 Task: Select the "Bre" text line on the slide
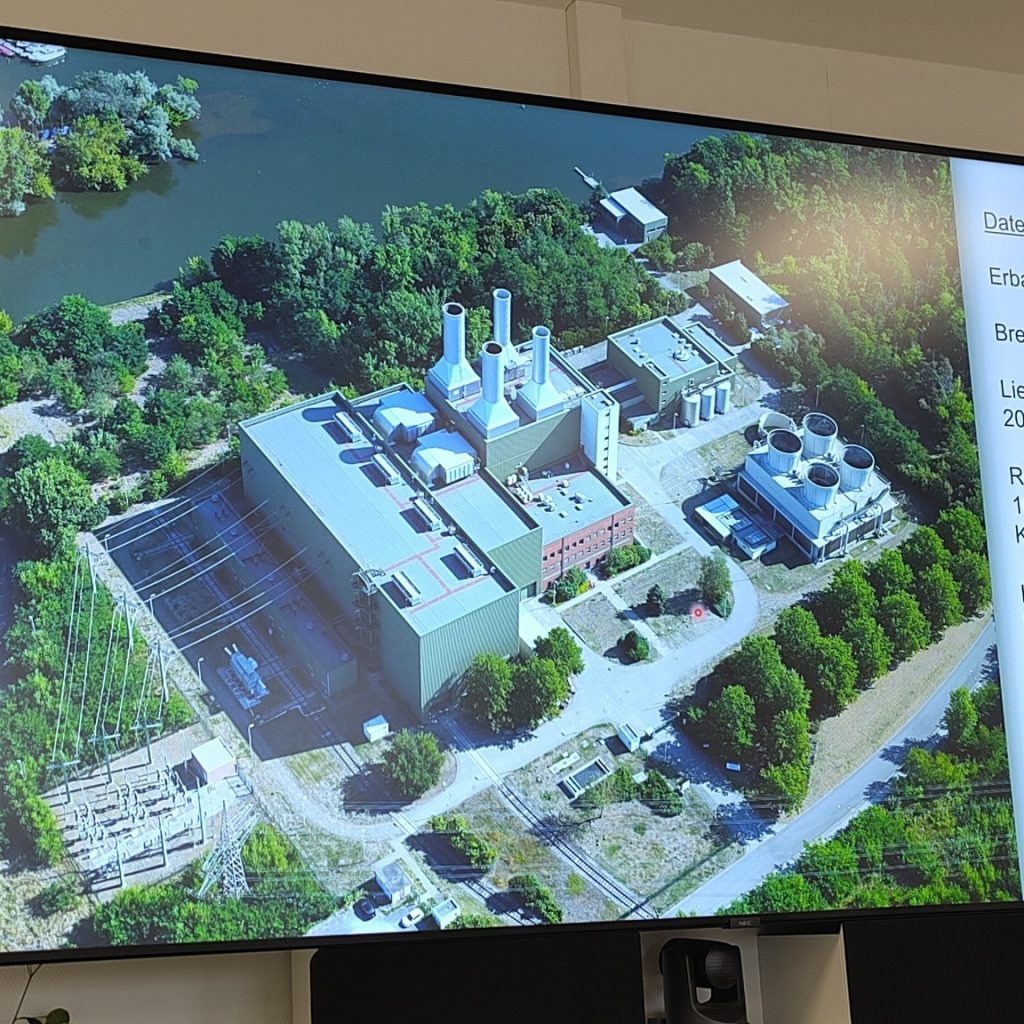(x=1008, y=332)
